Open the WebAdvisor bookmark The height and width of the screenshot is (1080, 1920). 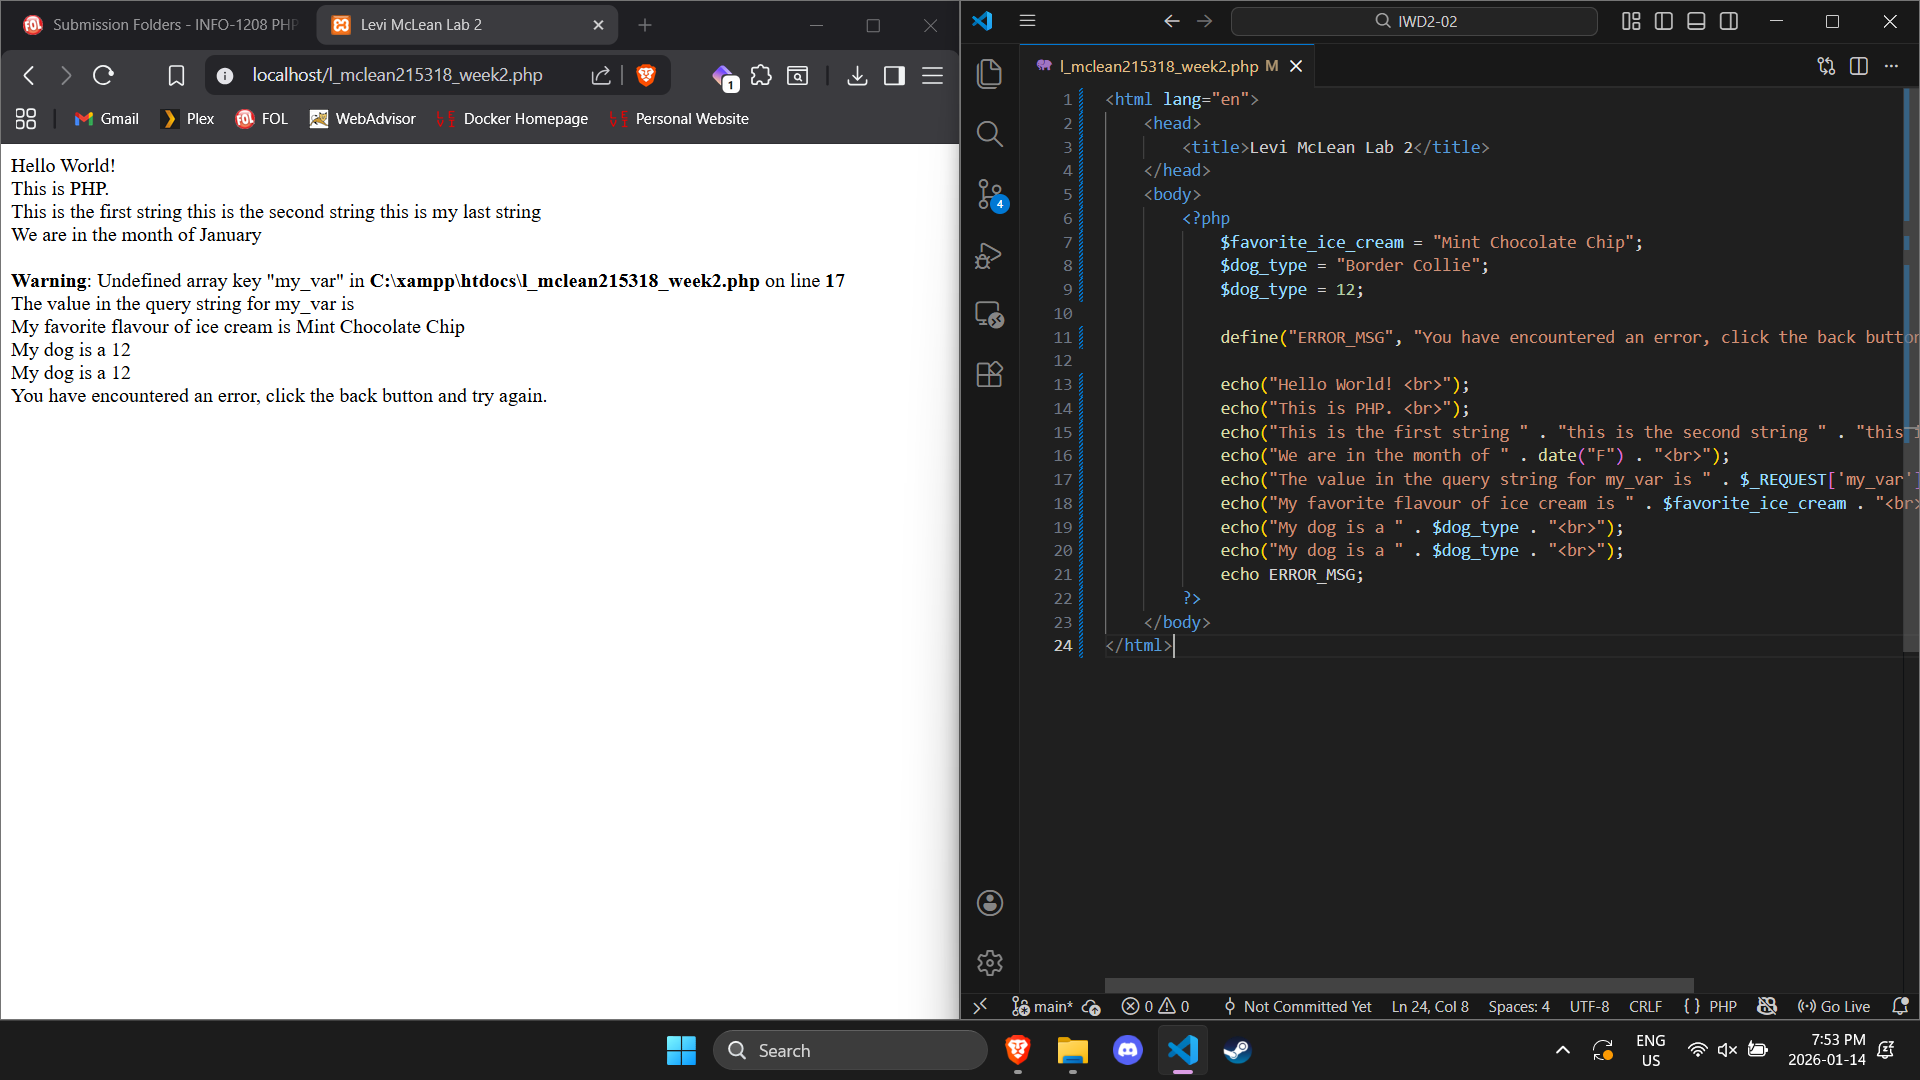[363, 119]
